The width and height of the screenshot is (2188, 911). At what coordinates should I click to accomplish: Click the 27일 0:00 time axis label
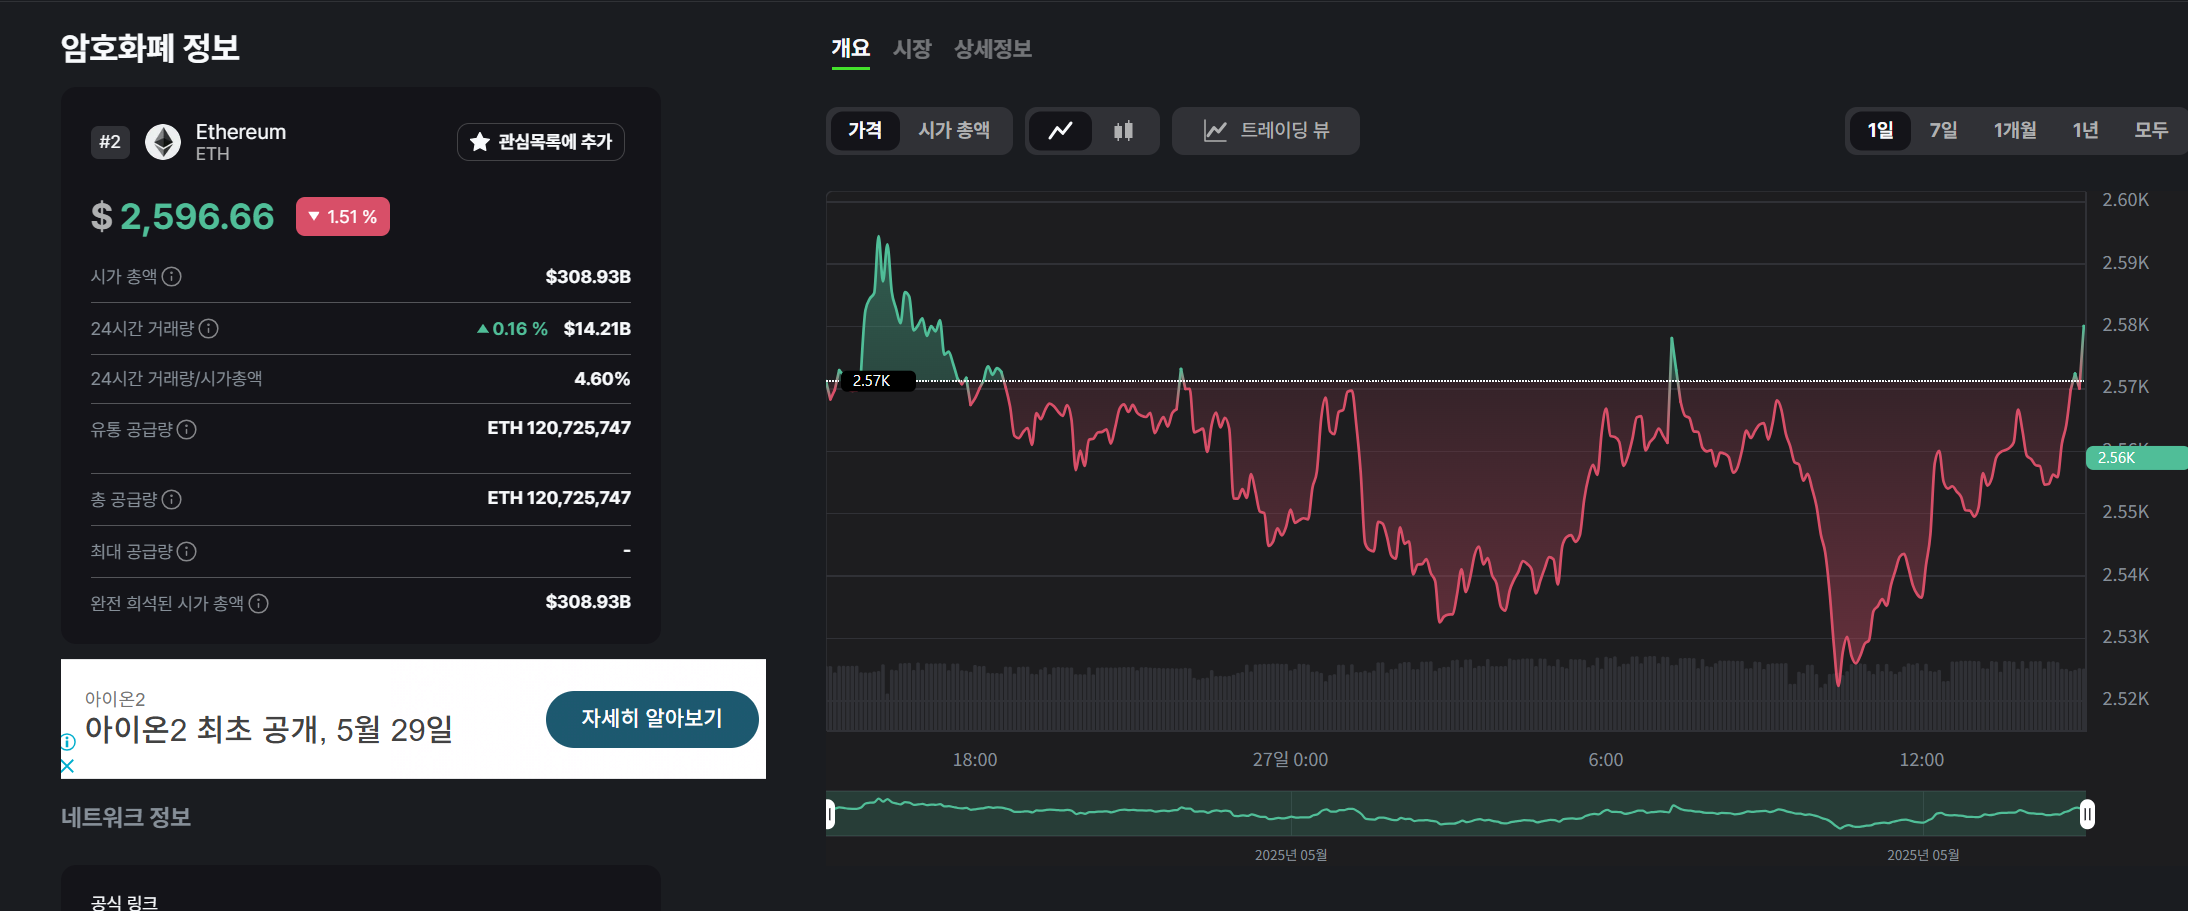point(1290,760)
